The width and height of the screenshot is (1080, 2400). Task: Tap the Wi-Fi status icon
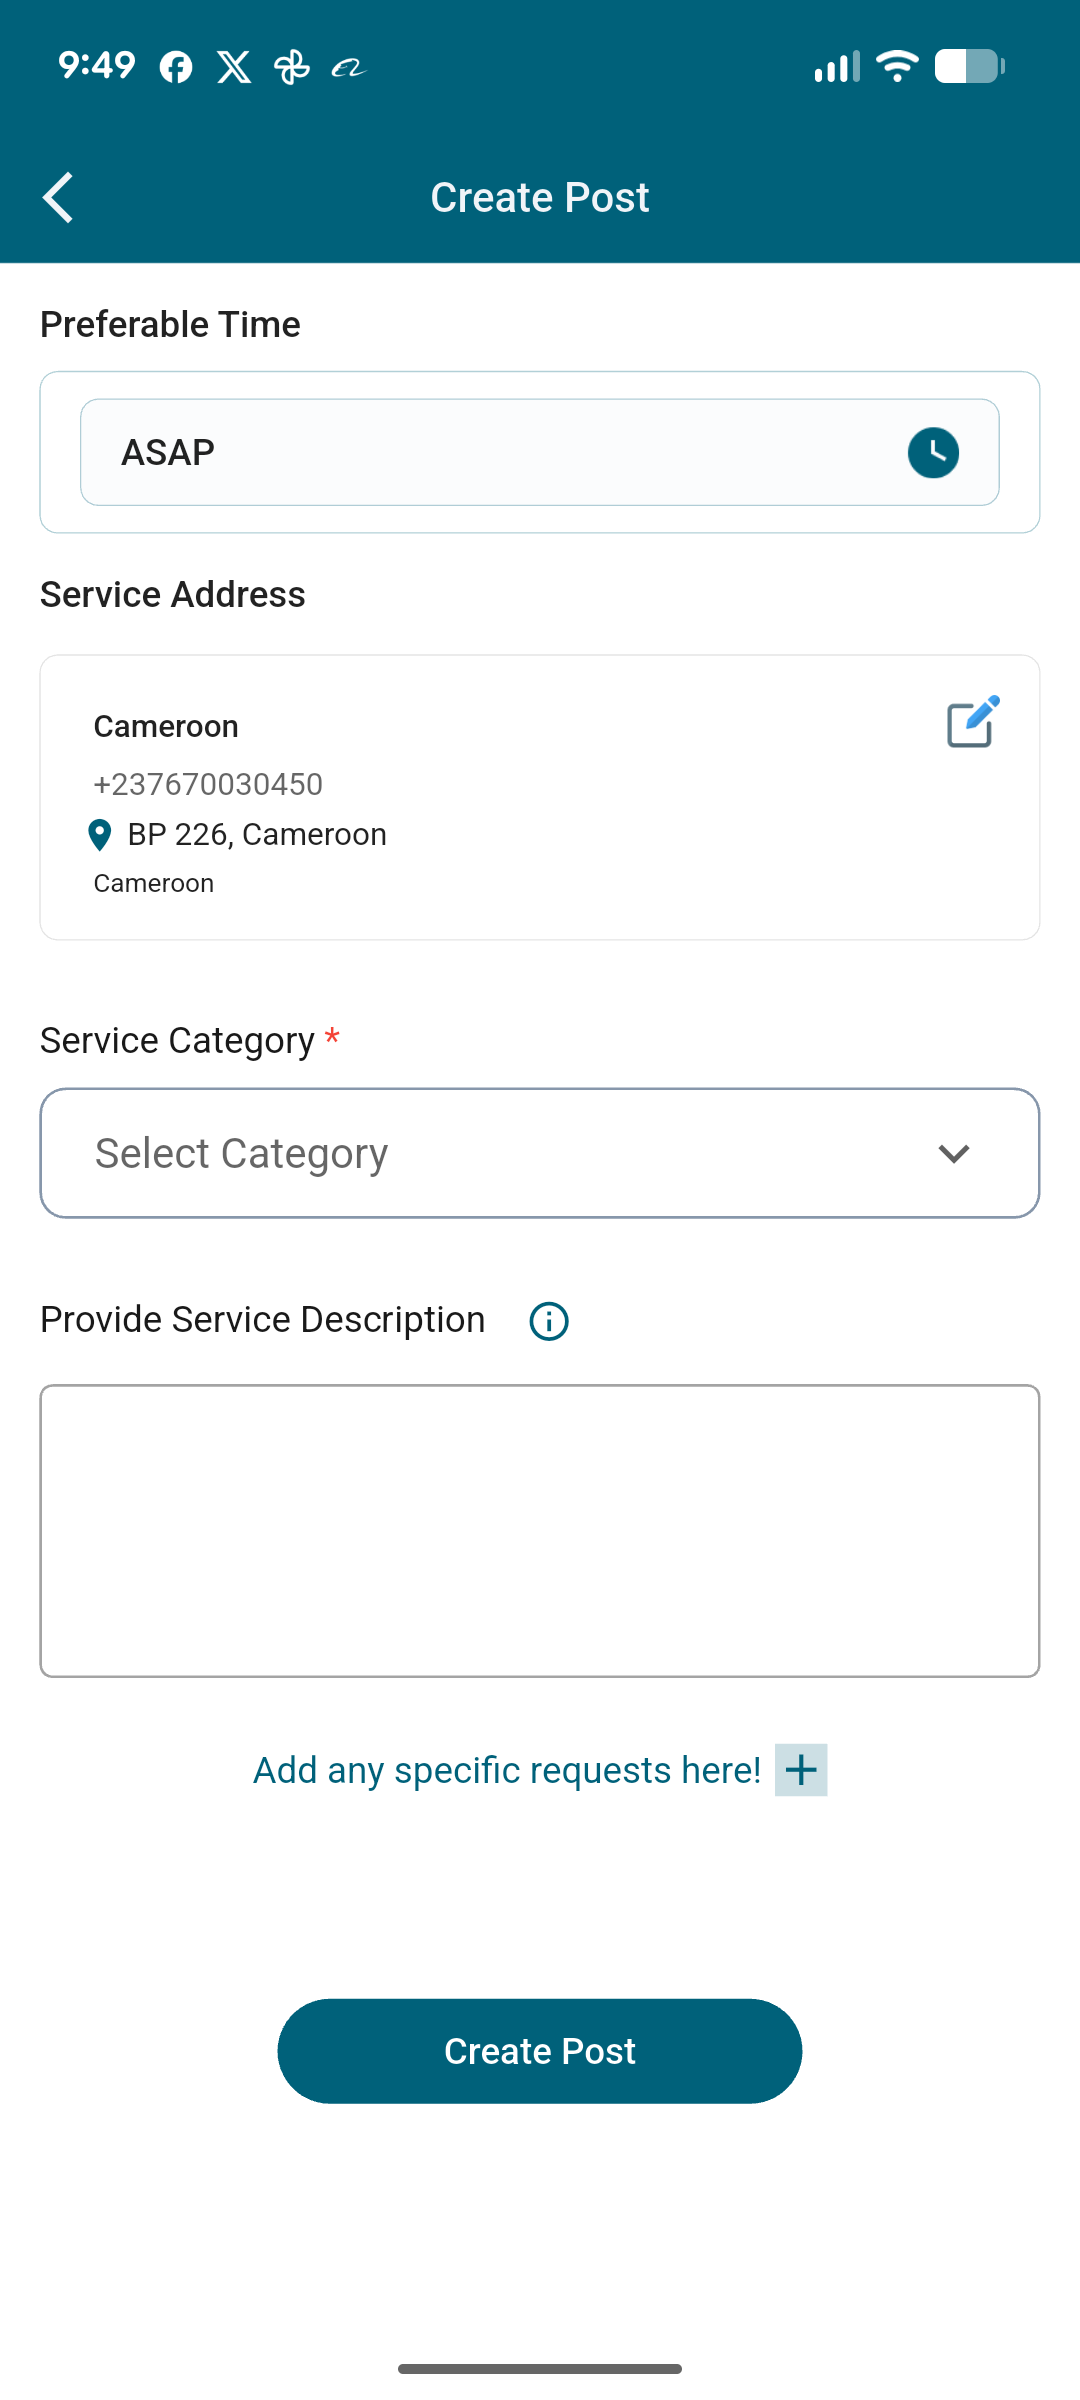click(897, 66)
